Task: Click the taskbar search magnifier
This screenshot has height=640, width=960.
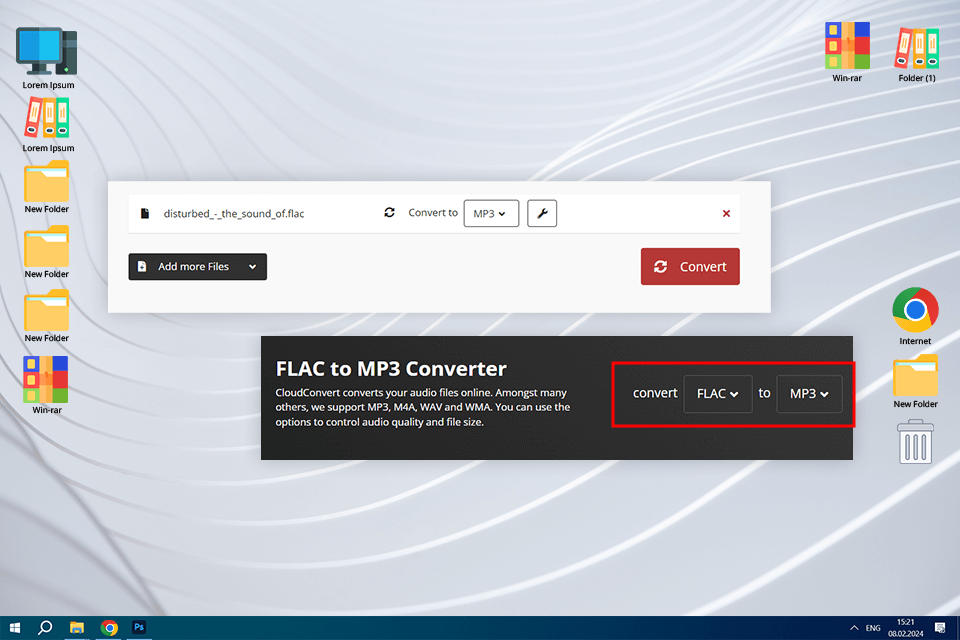Action: 45,628
